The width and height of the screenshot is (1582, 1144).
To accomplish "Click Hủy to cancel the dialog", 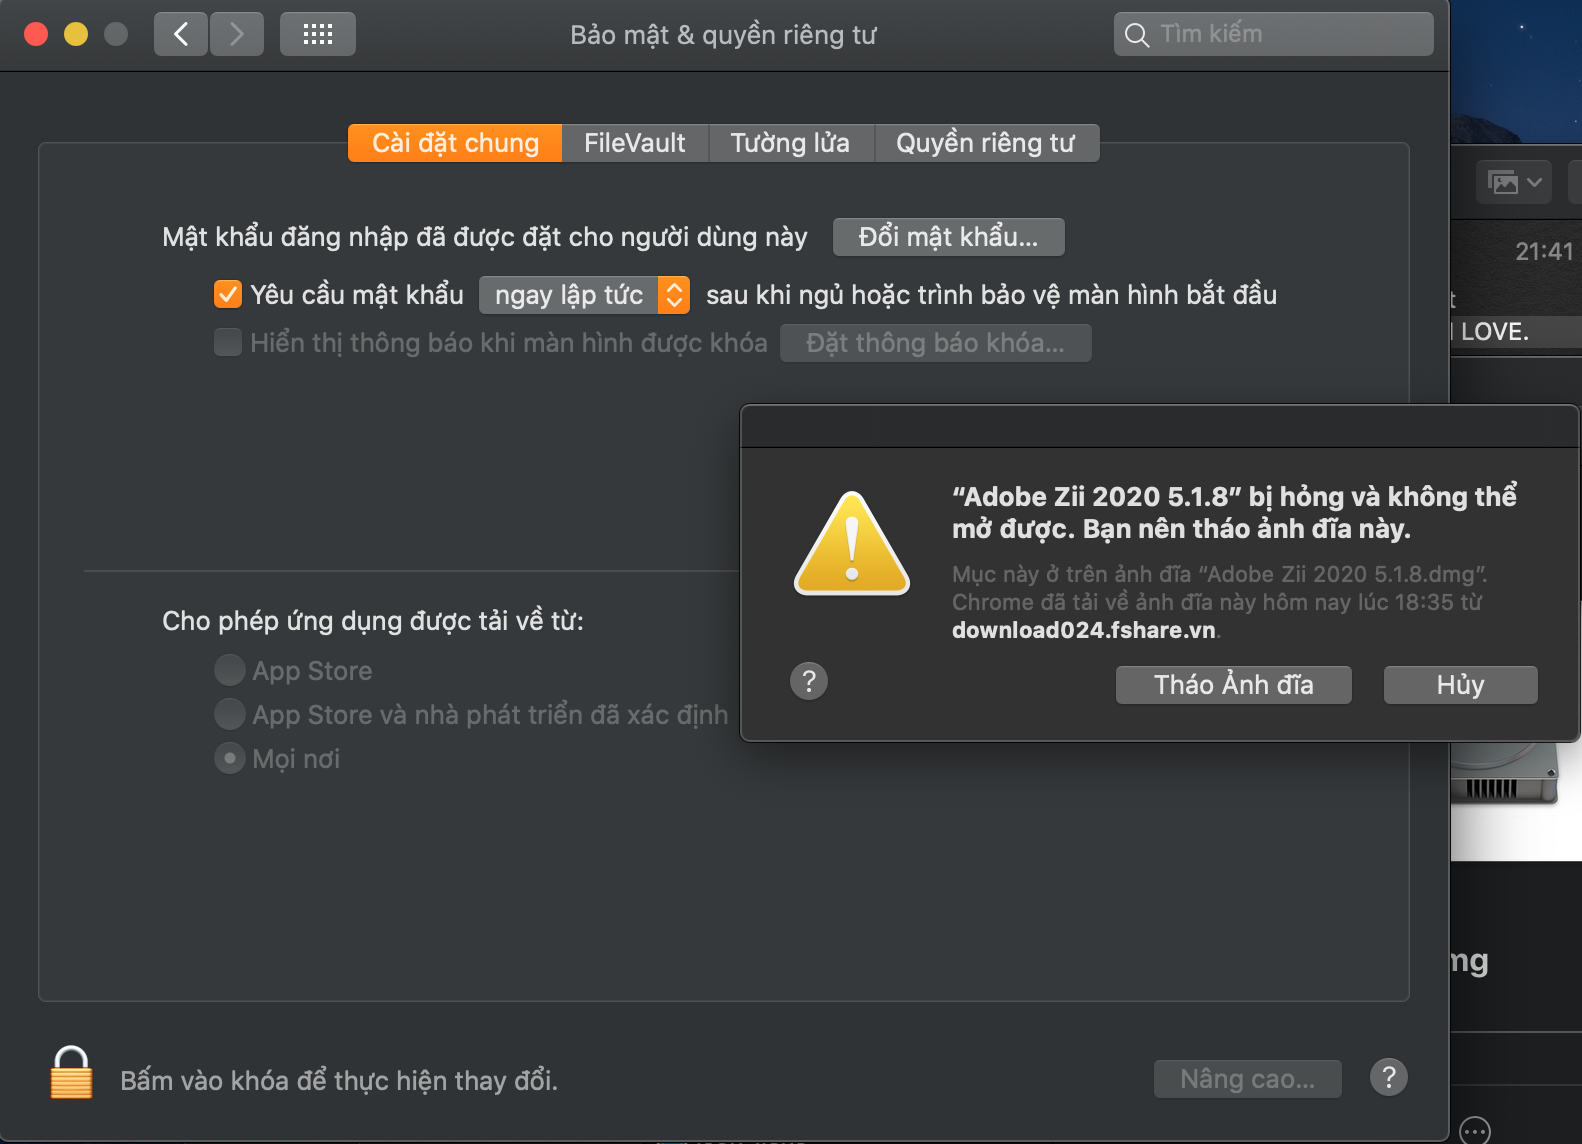I will pos(1460,685).
